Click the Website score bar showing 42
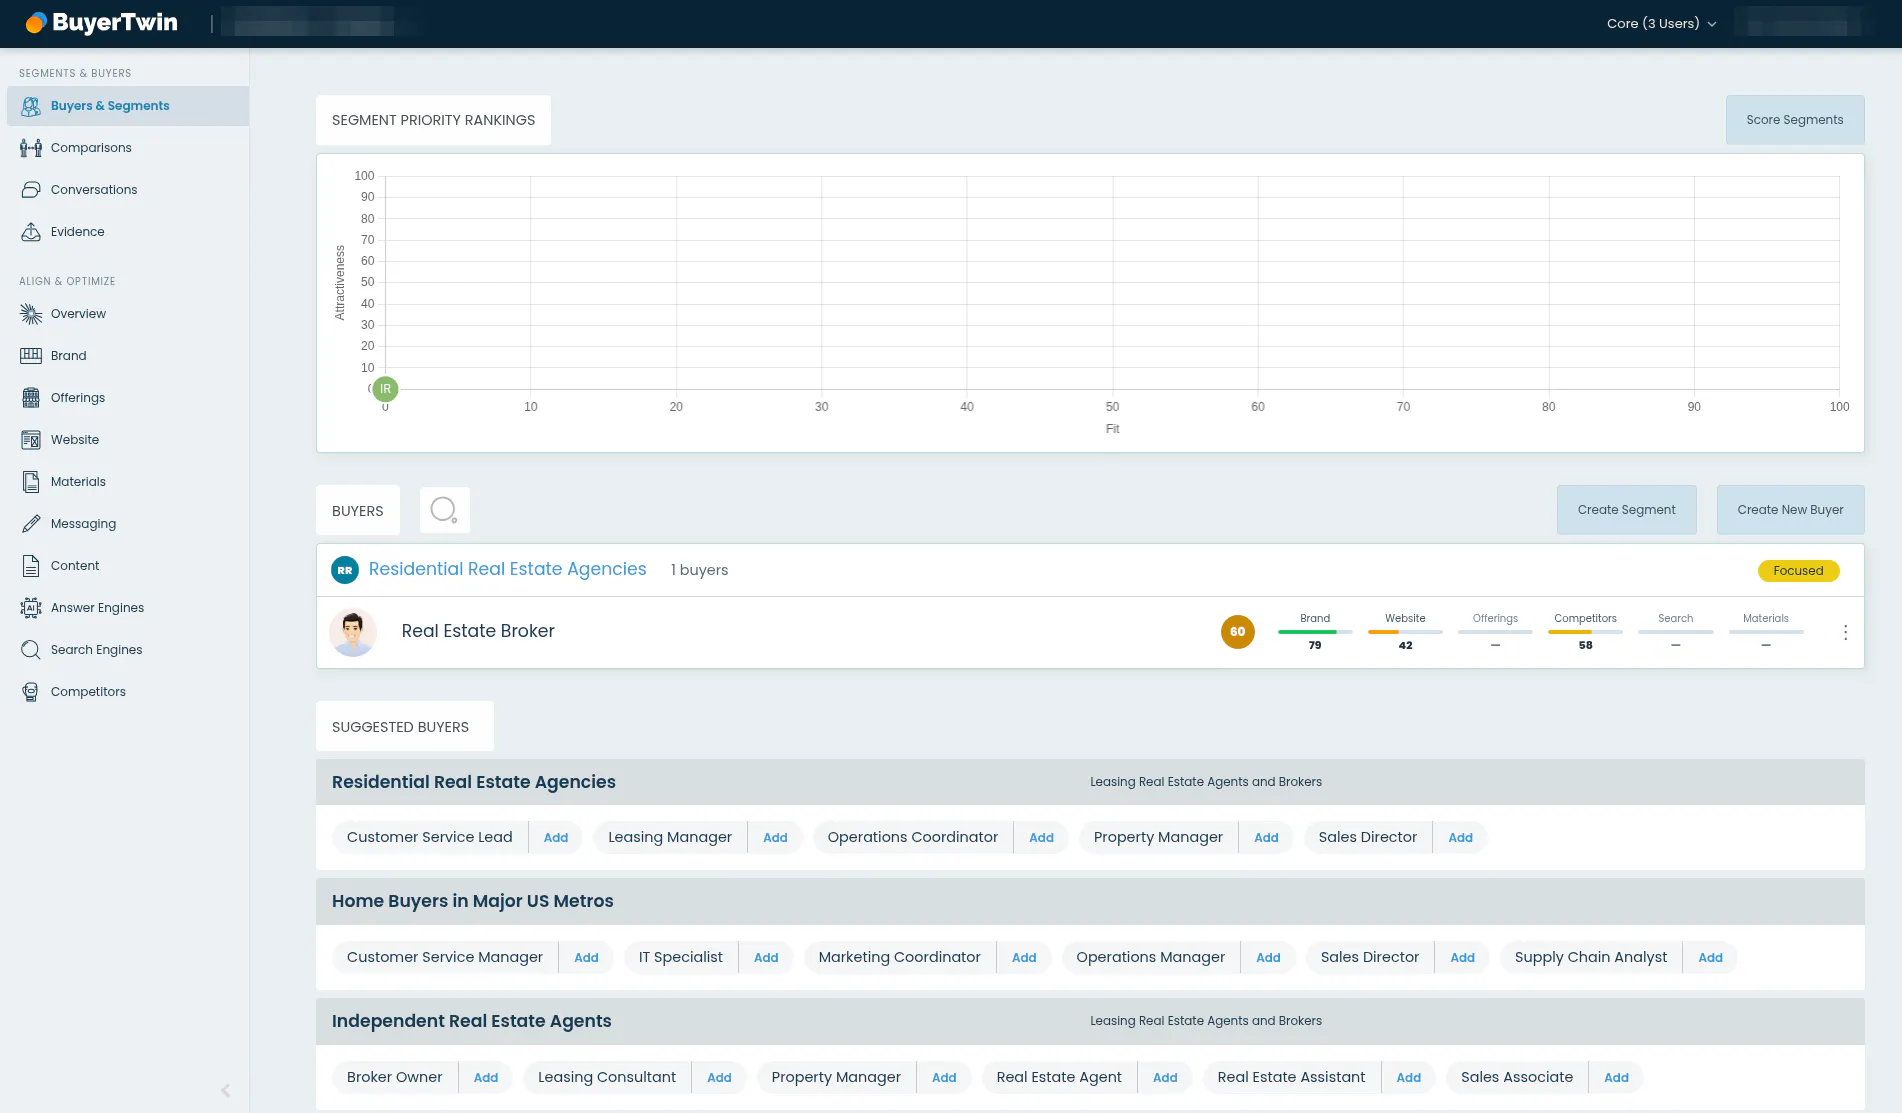This screenshot has height=1113, width=1902. coord(1405,632)
